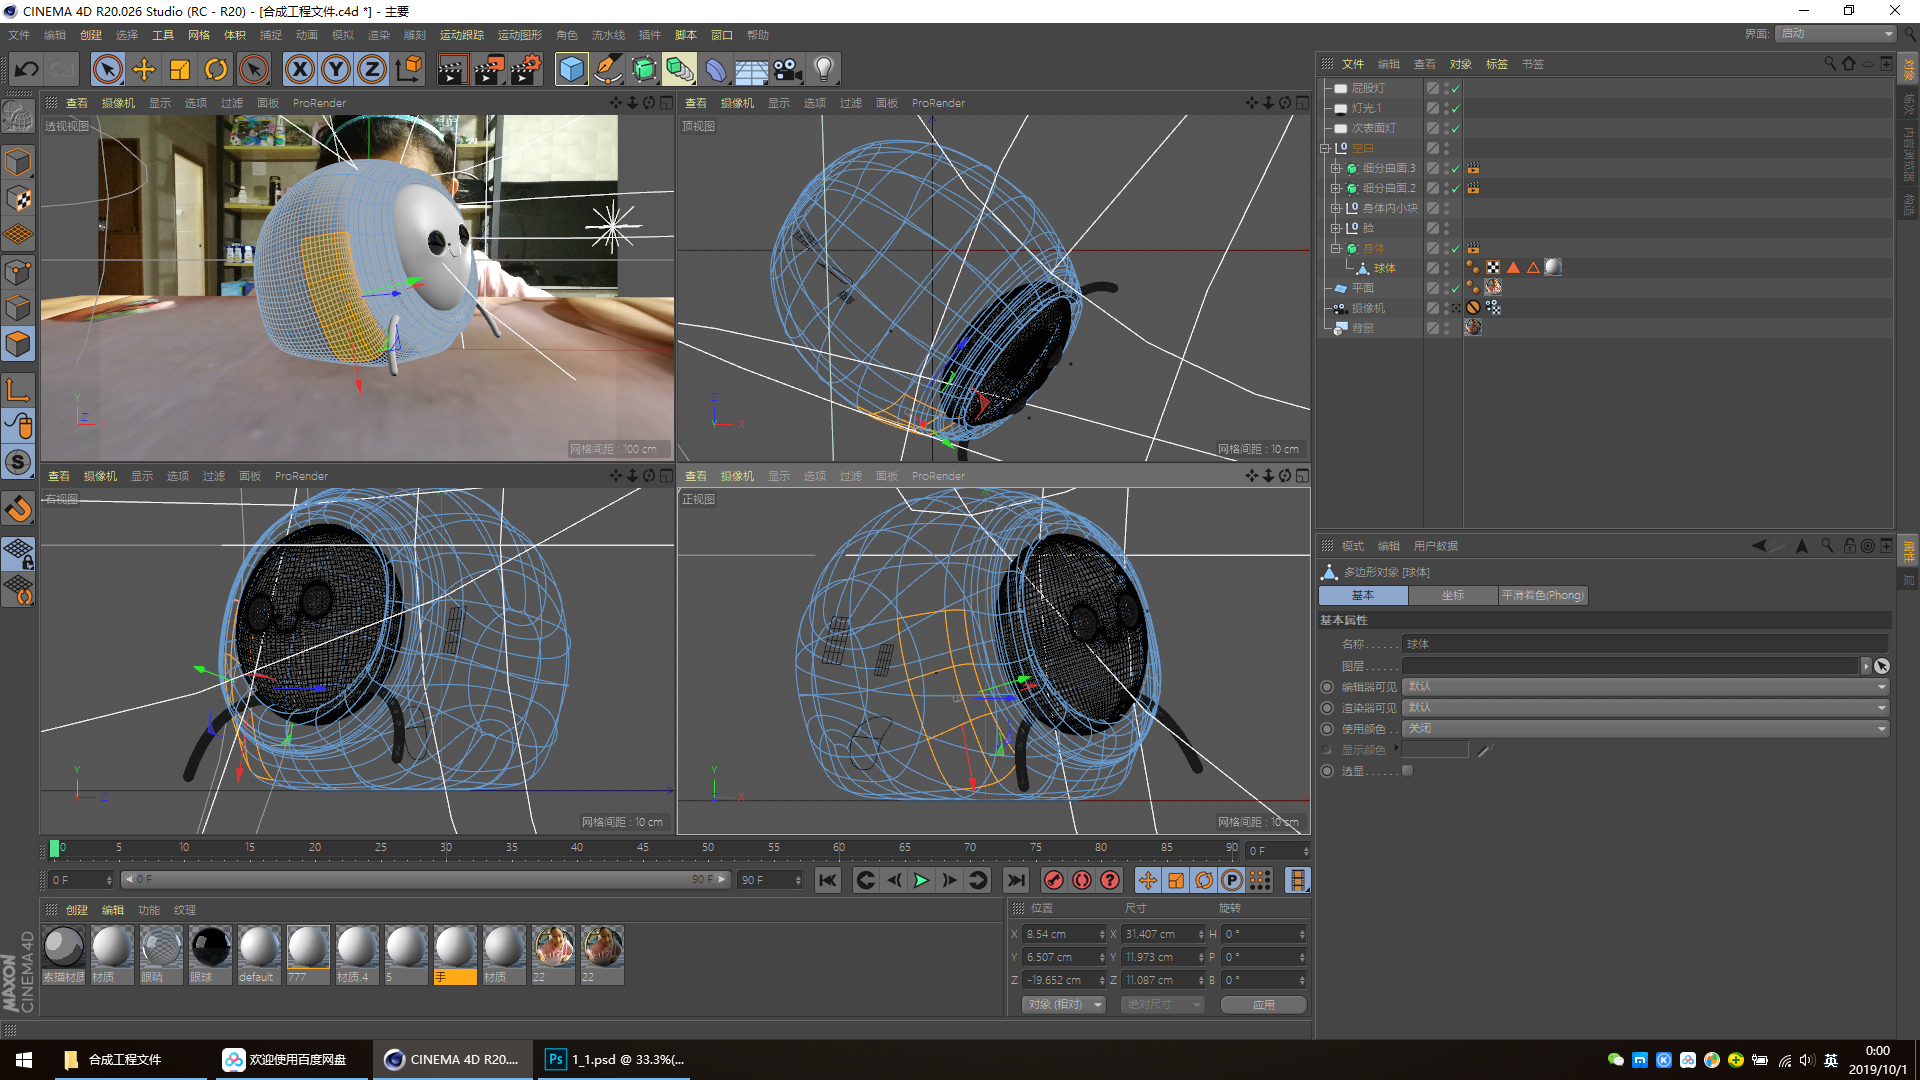The image size is (1920, 1080).
Task: Open the Windows Start menu
Action: [x=24, y=1060]
